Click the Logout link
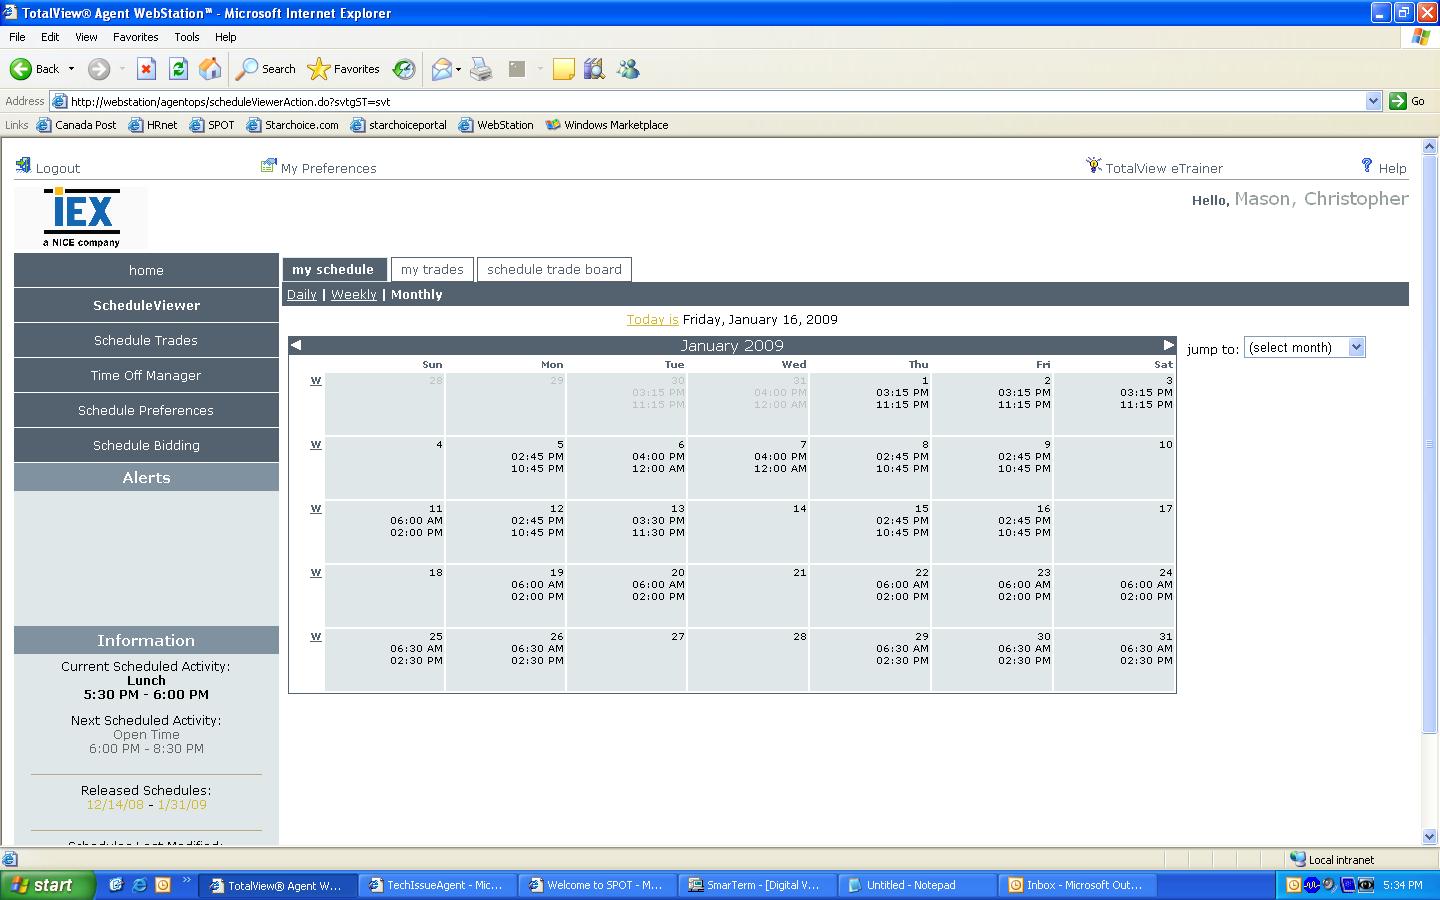This screenshot has height=900, width=1440. (x=57, y=168)
